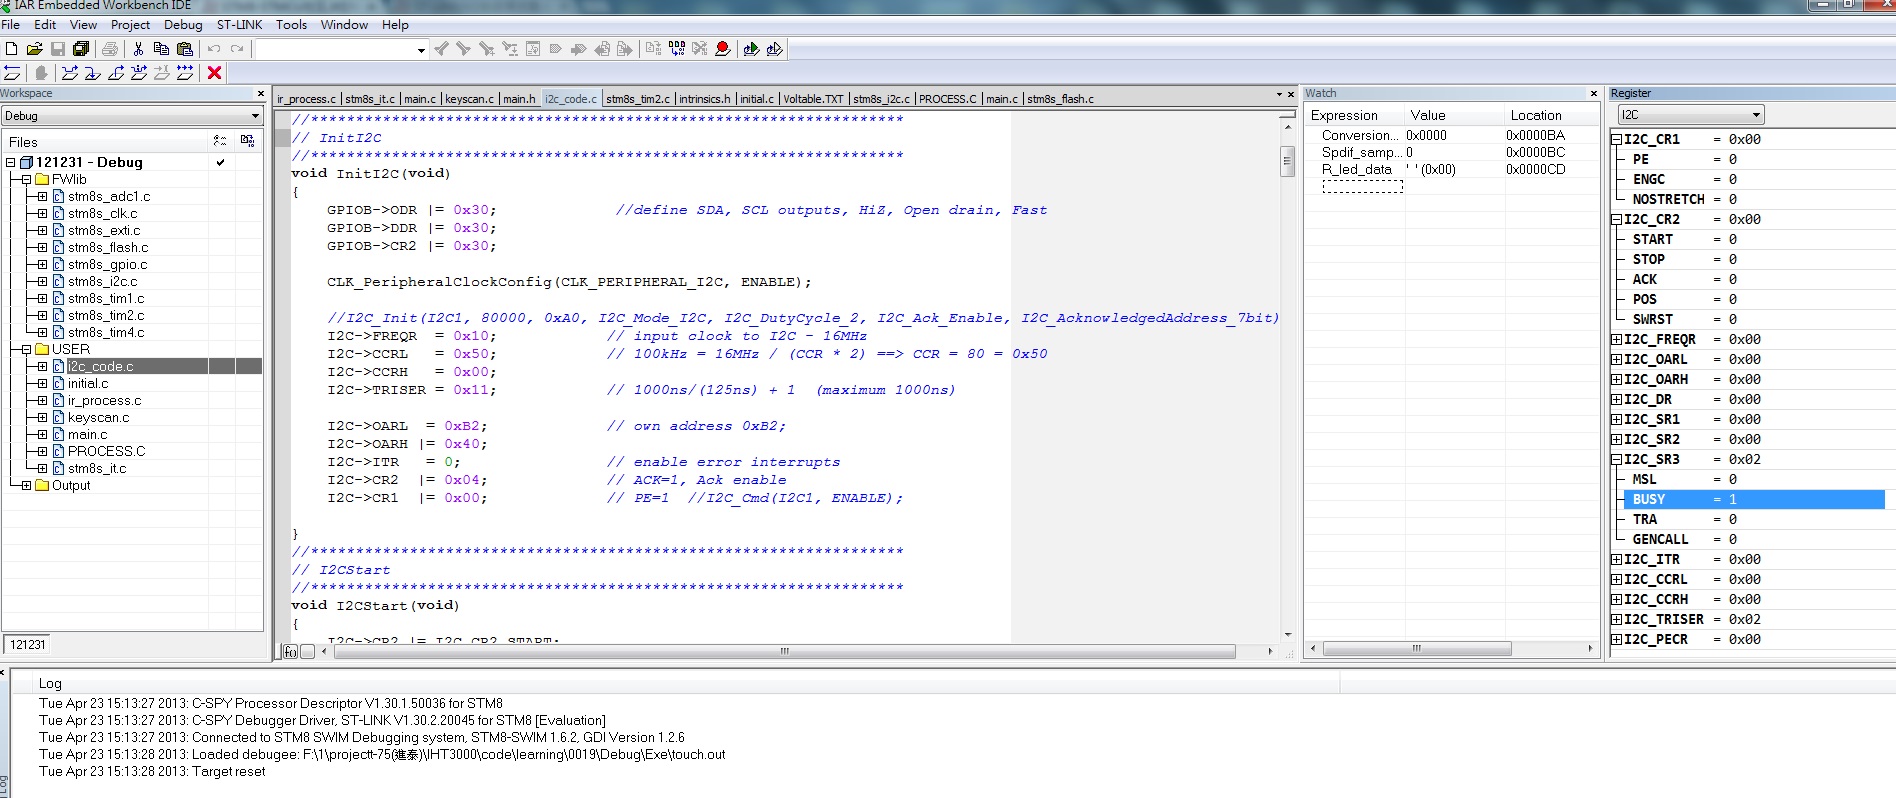Viewport: 1896px width, 798px height.
Task: Close the active editor tab with X
Action: click(x=1290, y=94)
